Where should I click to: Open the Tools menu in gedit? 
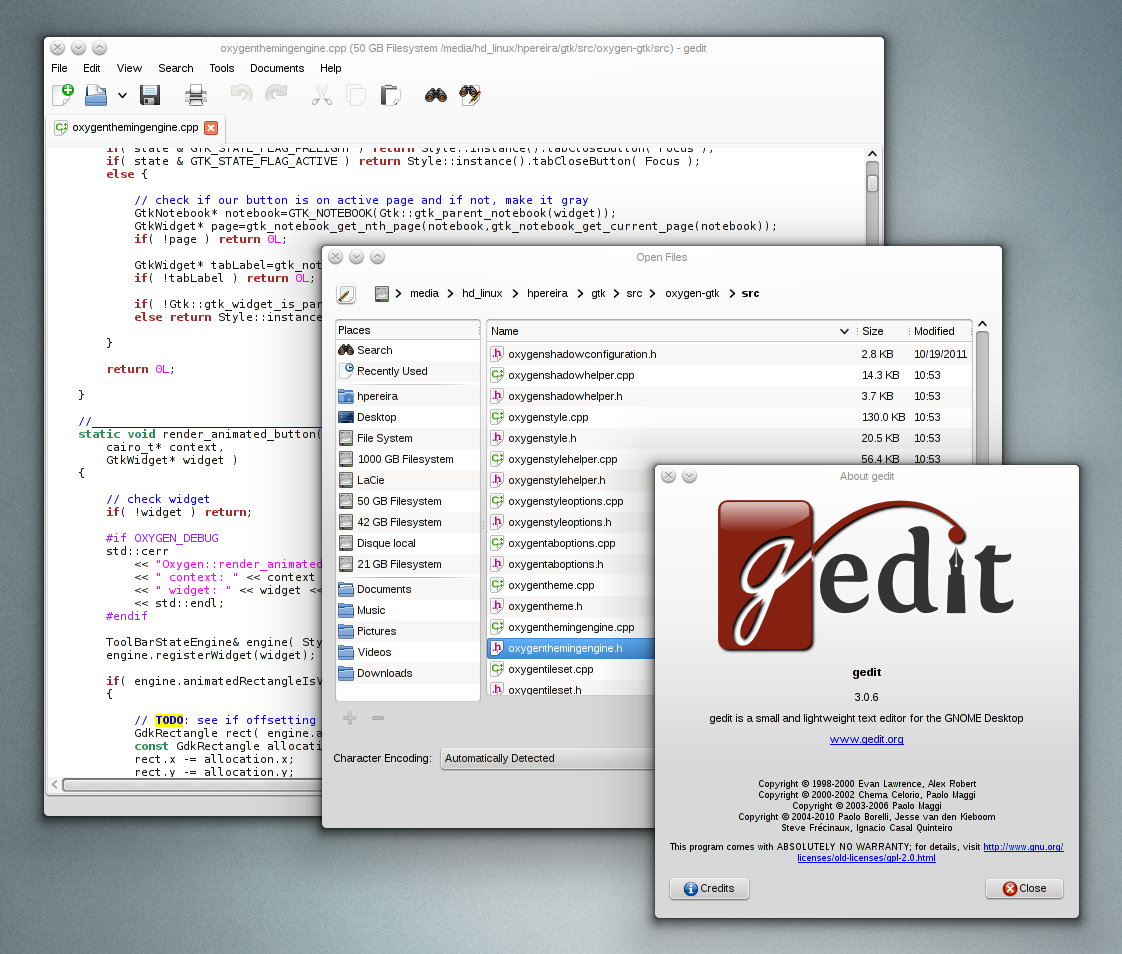point(222,68)
